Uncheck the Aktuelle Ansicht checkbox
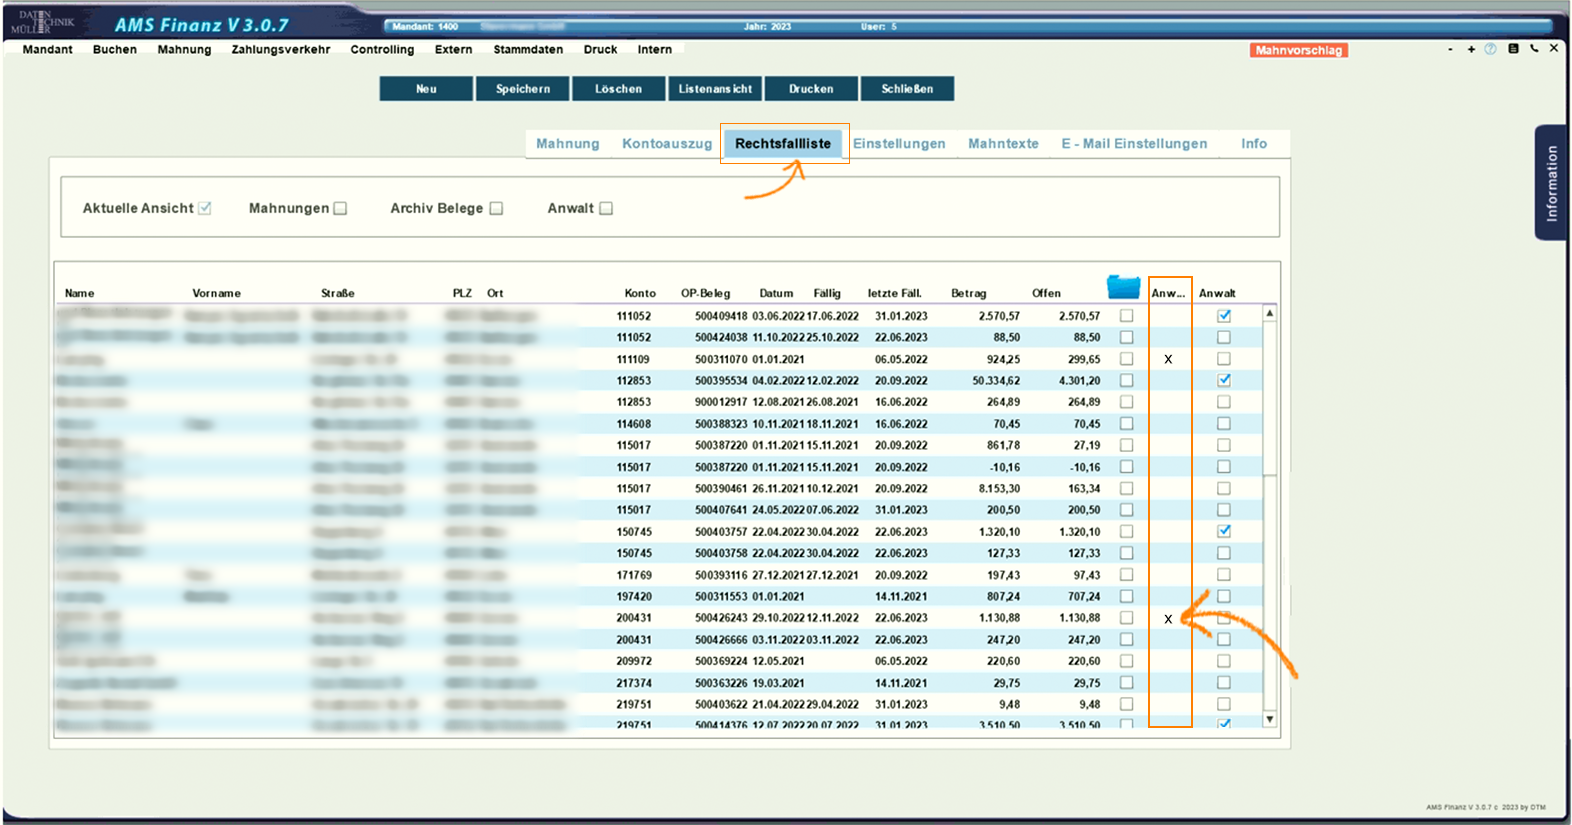Image resolution: width=1572 pixels, height=825 pixels. tap(205, 208)
